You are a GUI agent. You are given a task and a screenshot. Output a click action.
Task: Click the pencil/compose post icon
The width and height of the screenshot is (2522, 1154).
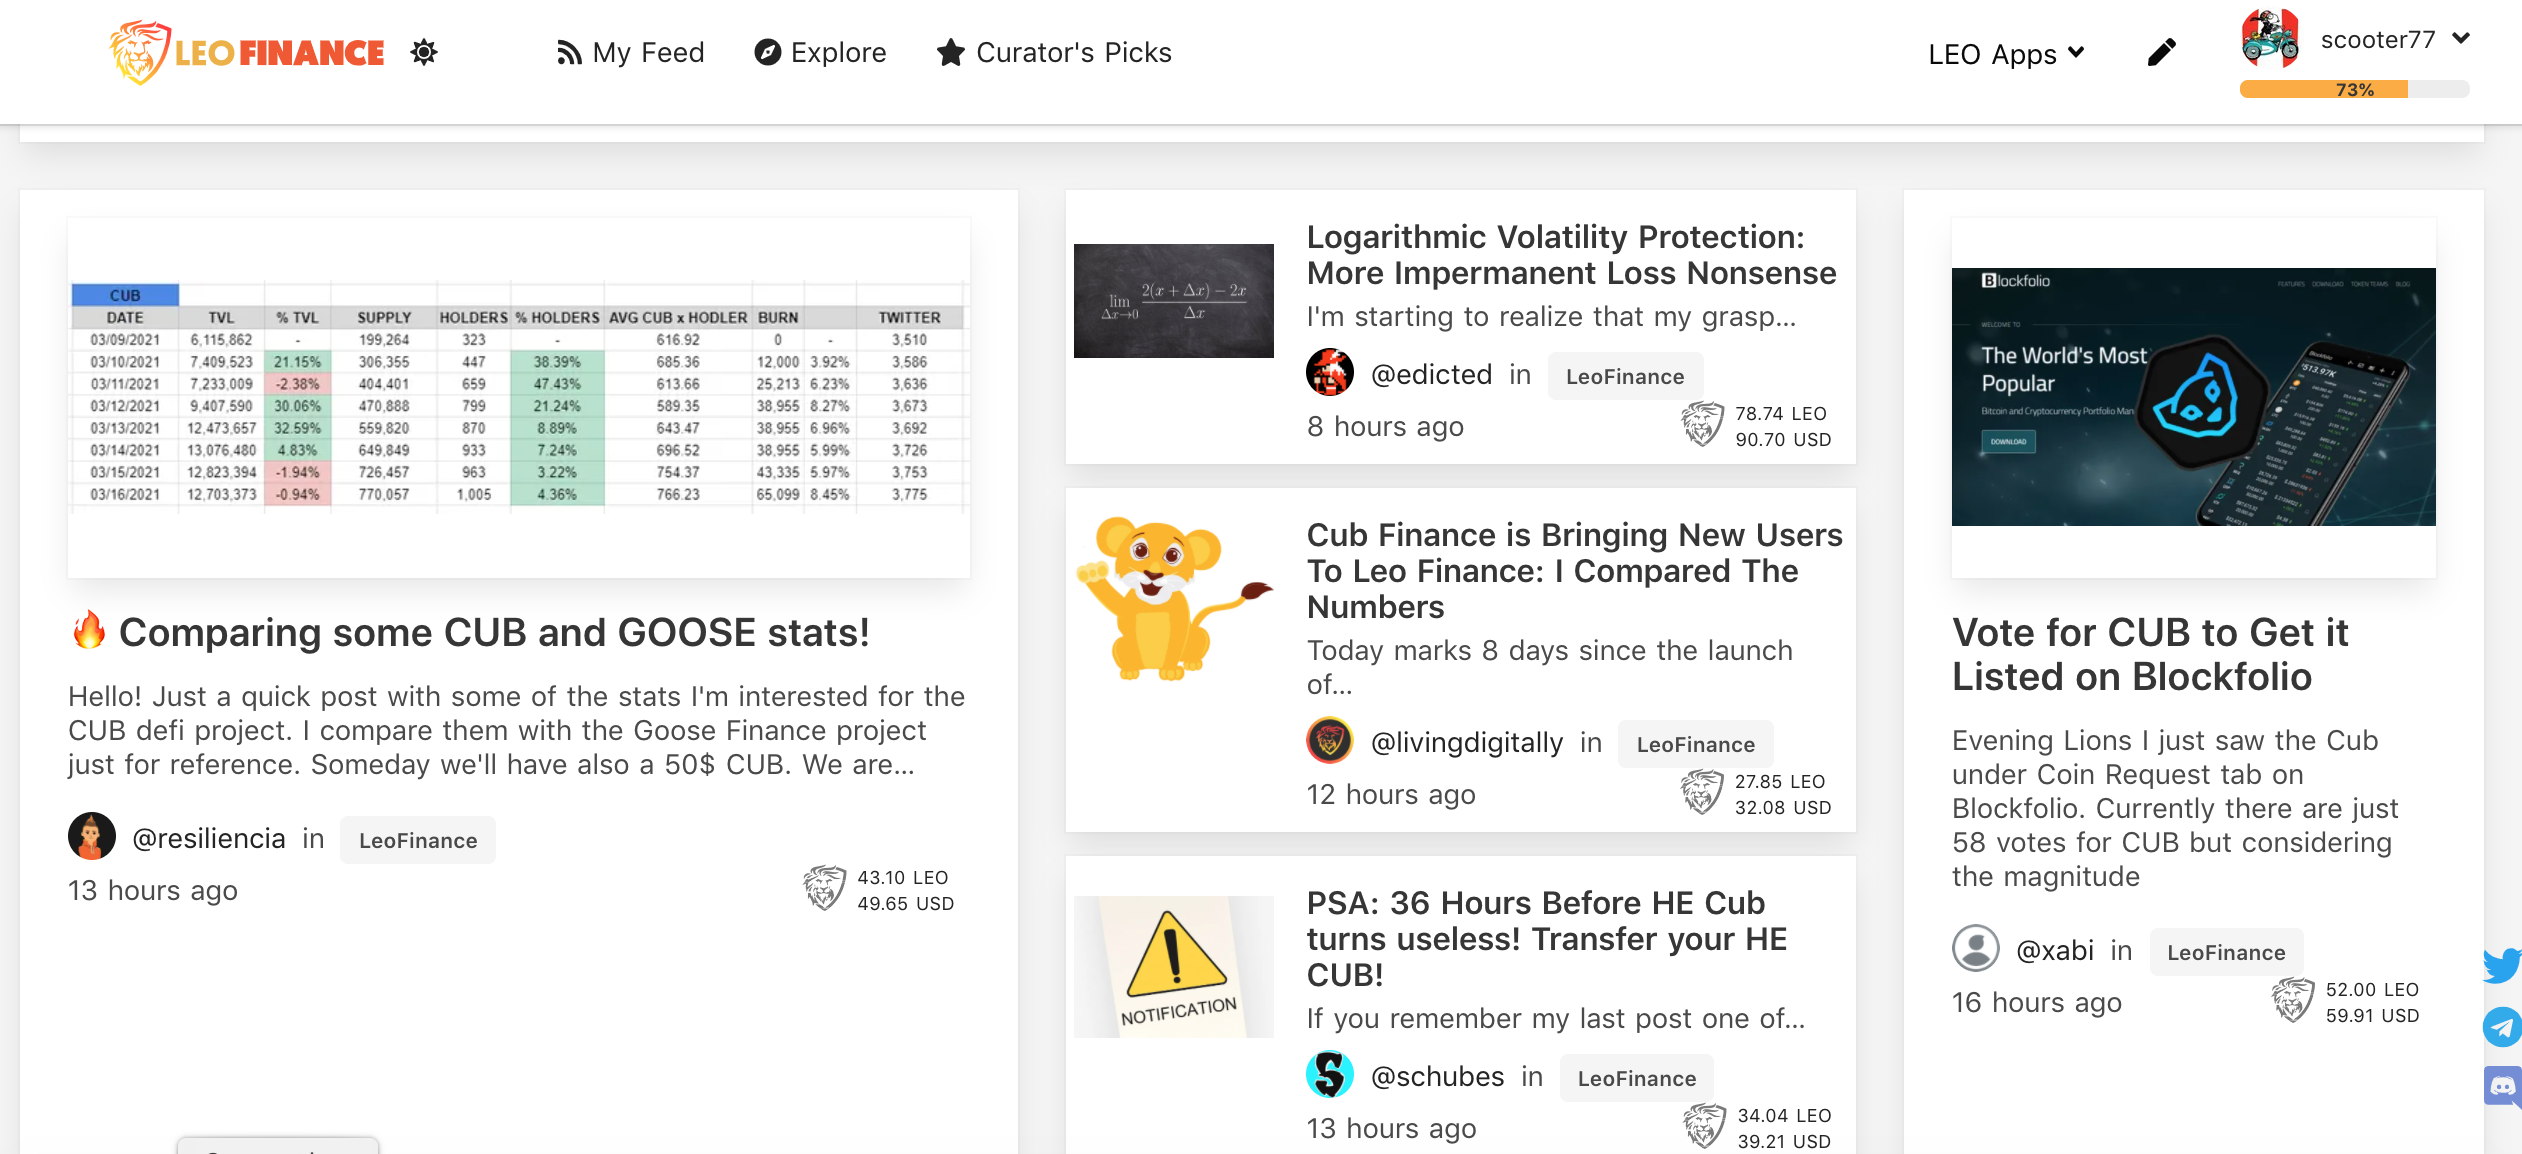point(2162,52)
